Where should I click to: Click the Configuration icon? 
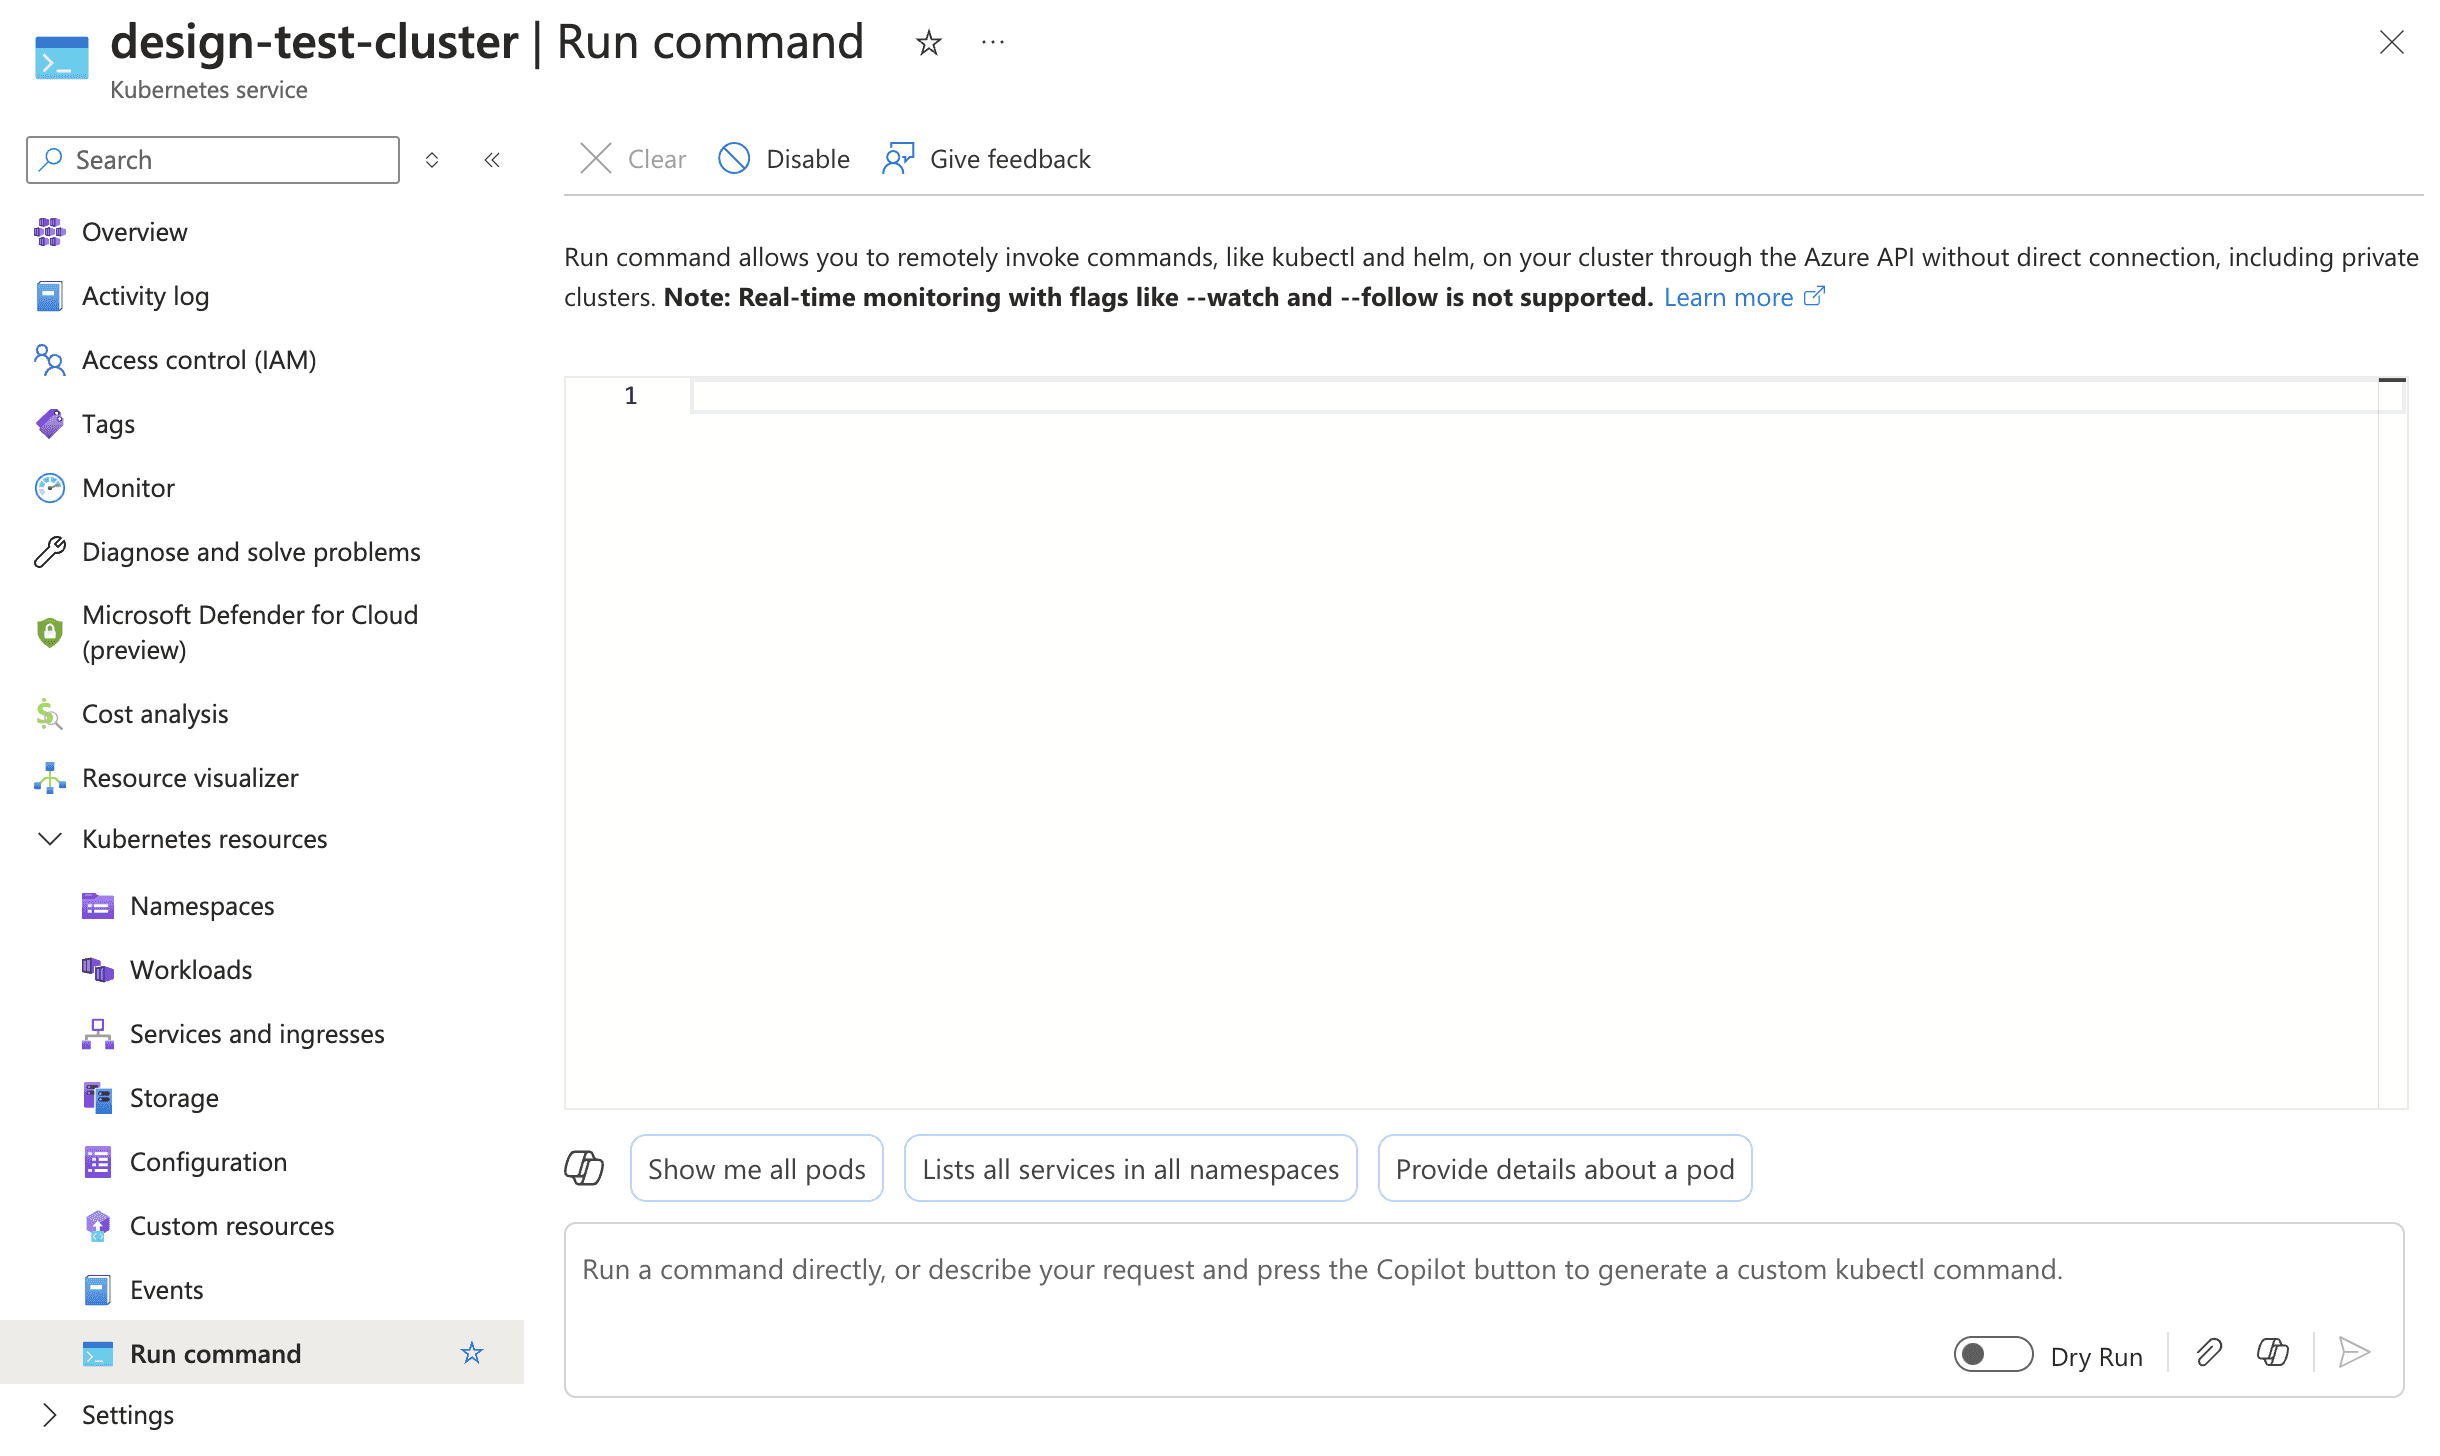tap(97, 1162)
